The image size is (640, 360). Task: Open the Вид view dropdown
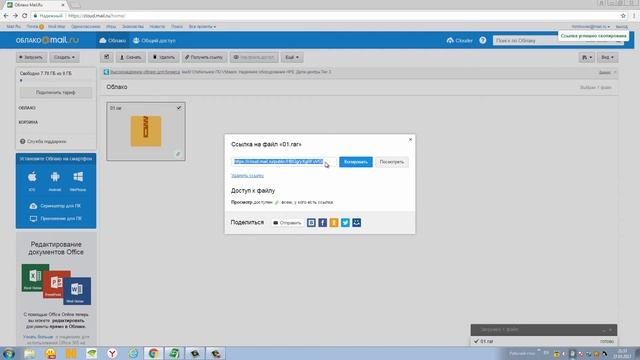[607, 57]
